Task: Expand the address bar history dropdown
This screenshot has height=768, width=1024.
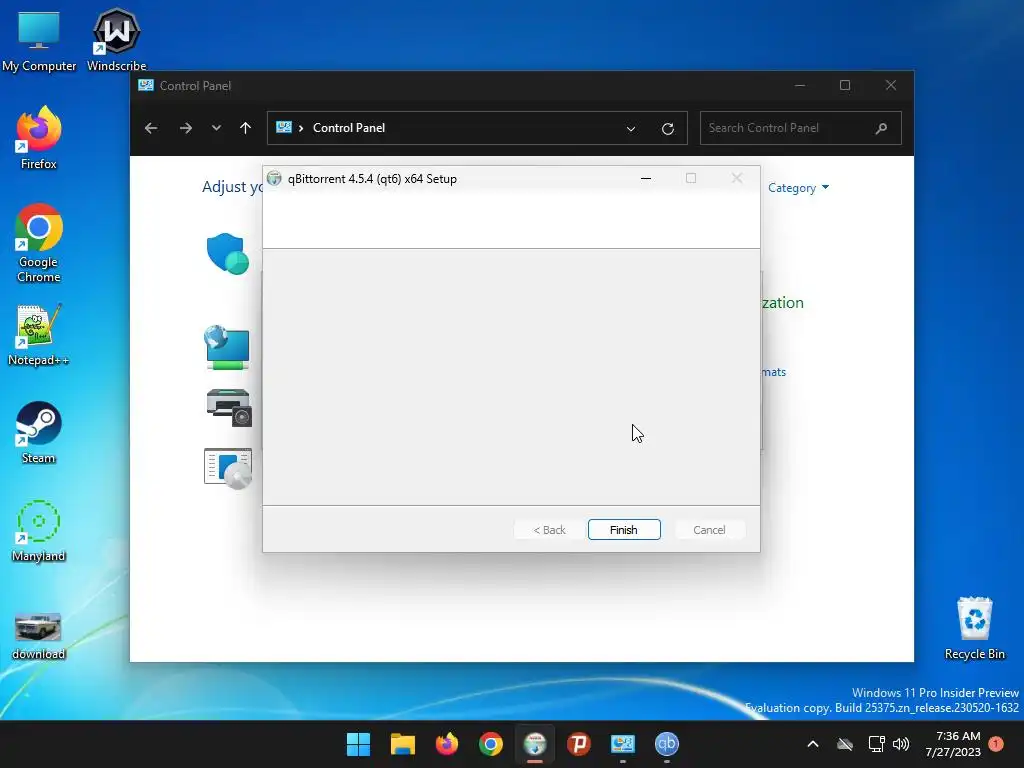Action: tap(631, 129)
